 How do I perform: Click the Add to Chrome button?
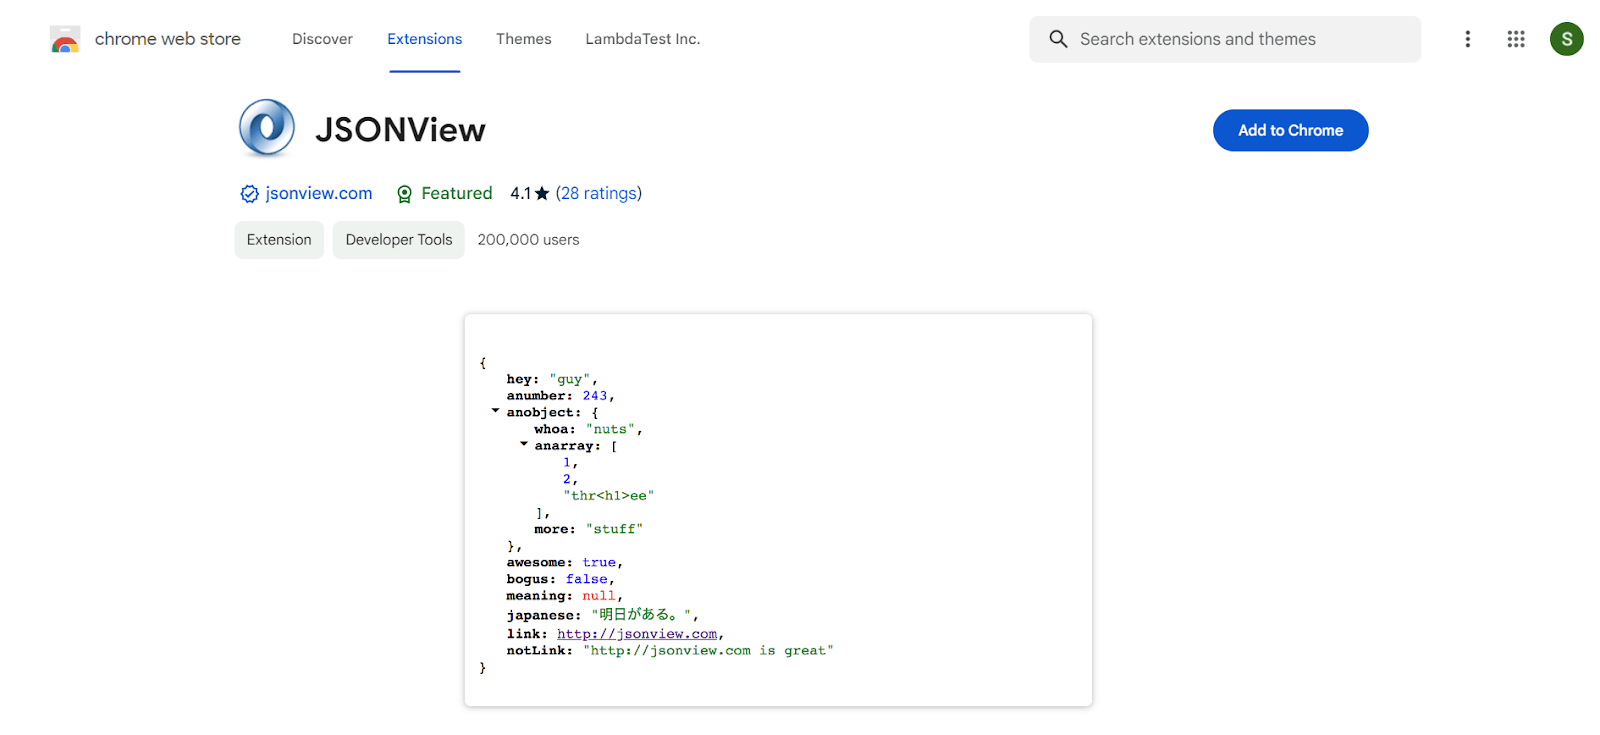(1290, 130)
